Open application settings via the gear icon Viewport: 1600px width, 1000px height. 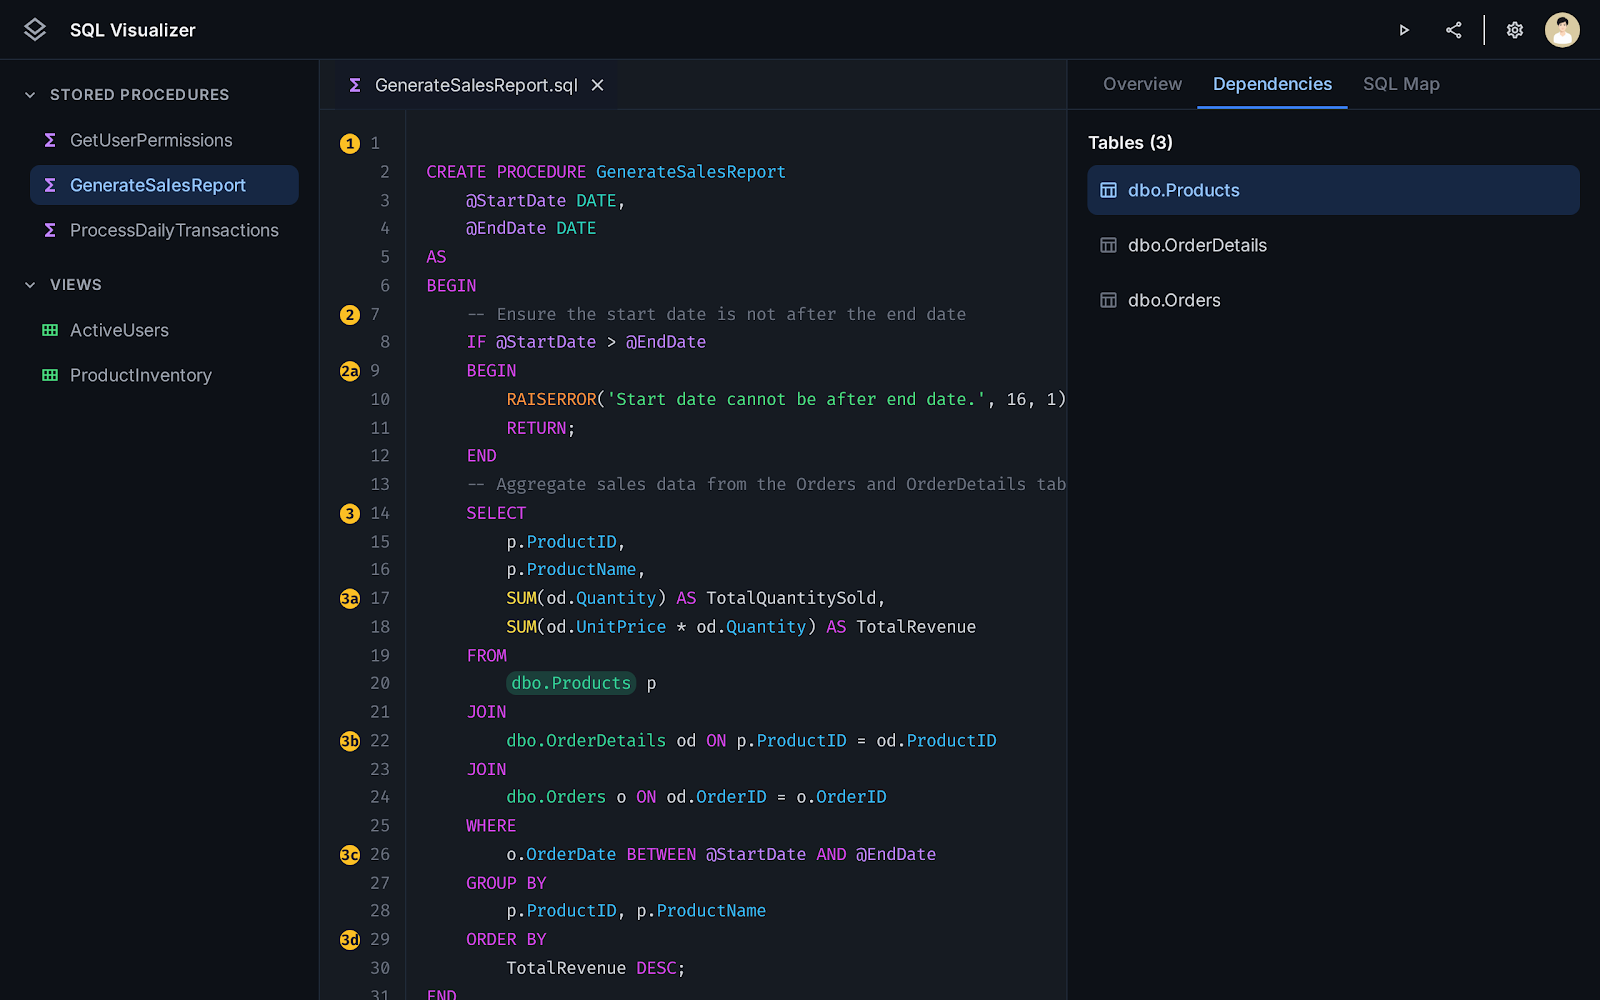[x=1514, y=30]
